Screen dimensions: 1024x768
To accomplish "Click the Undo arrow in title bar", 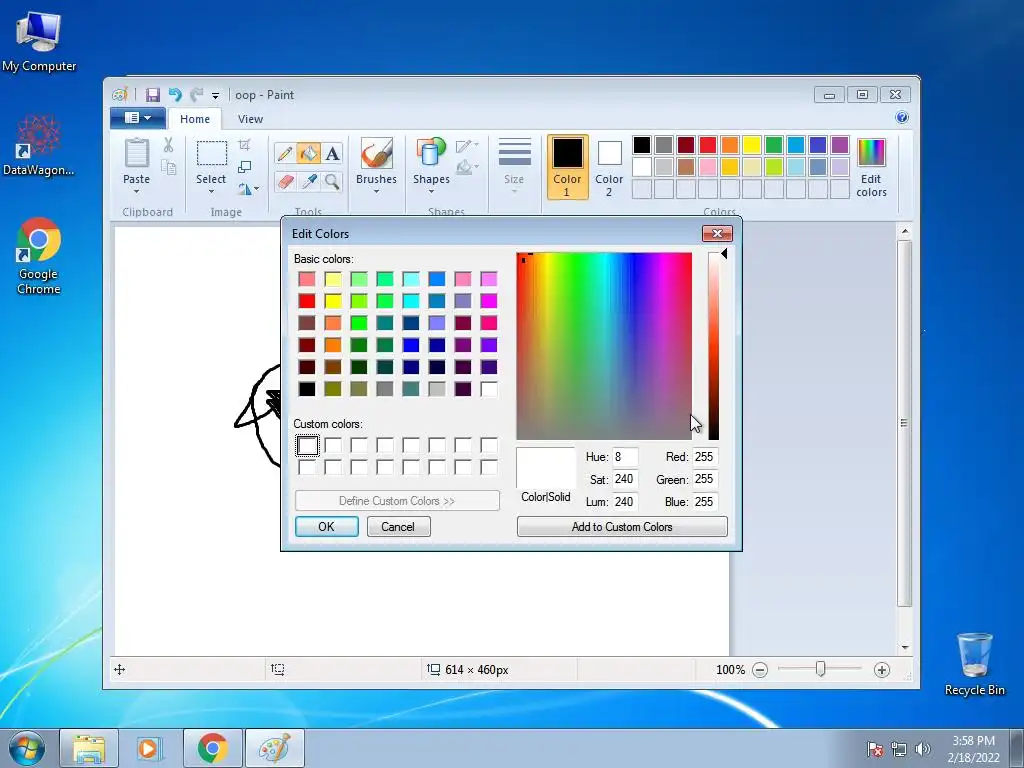I will [x=174, y=95].
